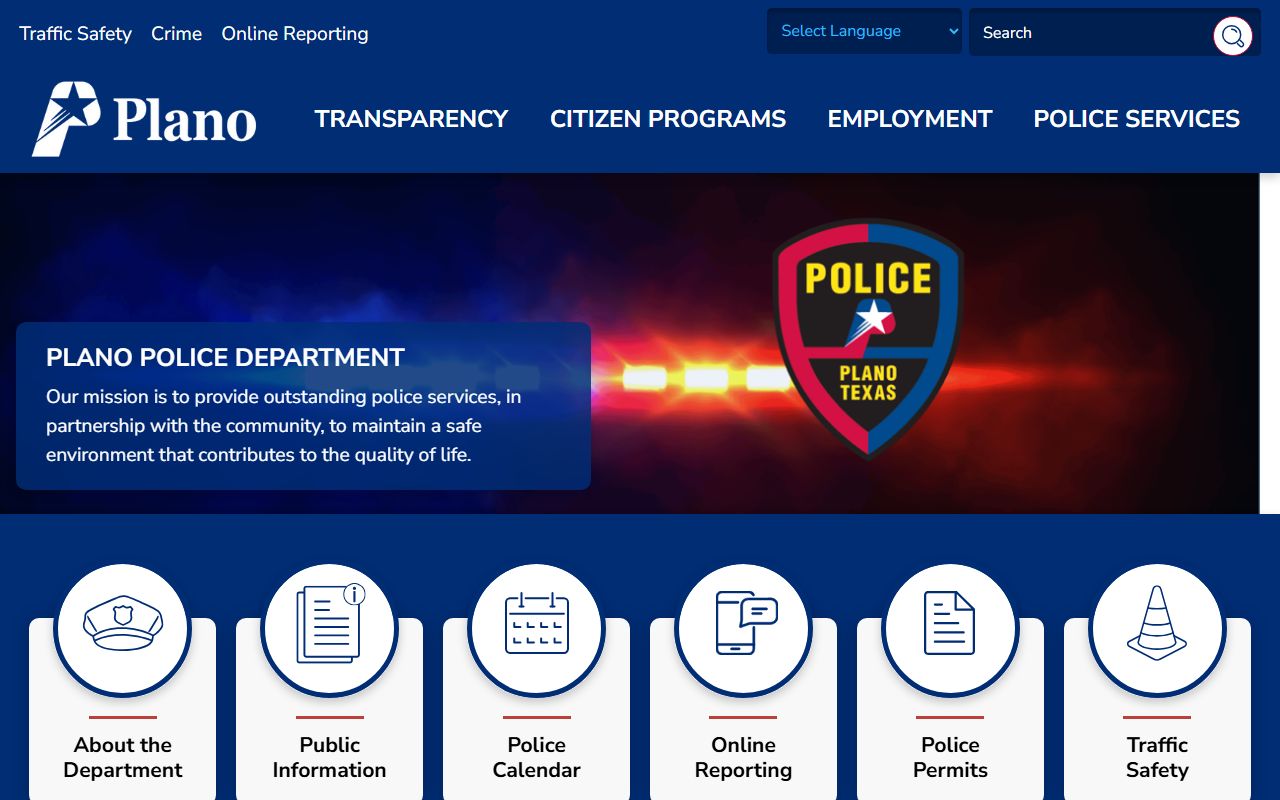Click the Plano city logo

click(x=144, y=119)
